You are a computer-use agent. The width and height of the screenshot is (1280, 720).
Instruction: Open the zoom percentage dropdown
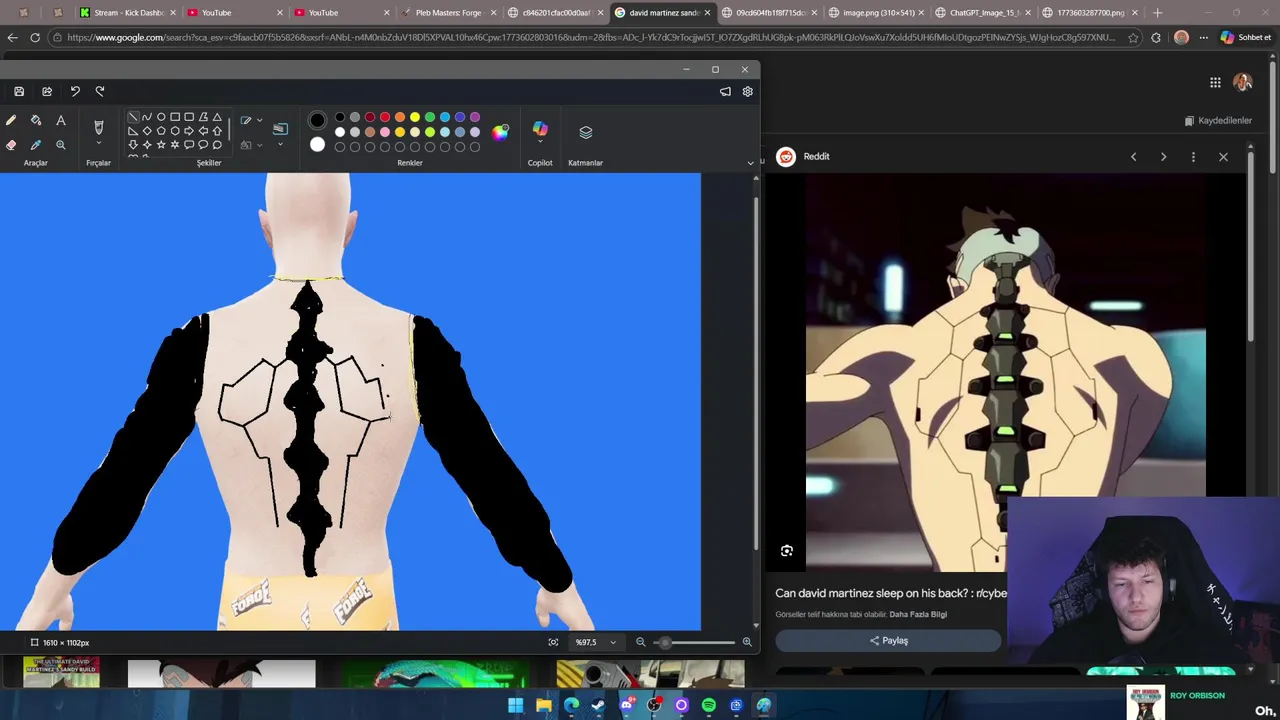click(613, 642)
